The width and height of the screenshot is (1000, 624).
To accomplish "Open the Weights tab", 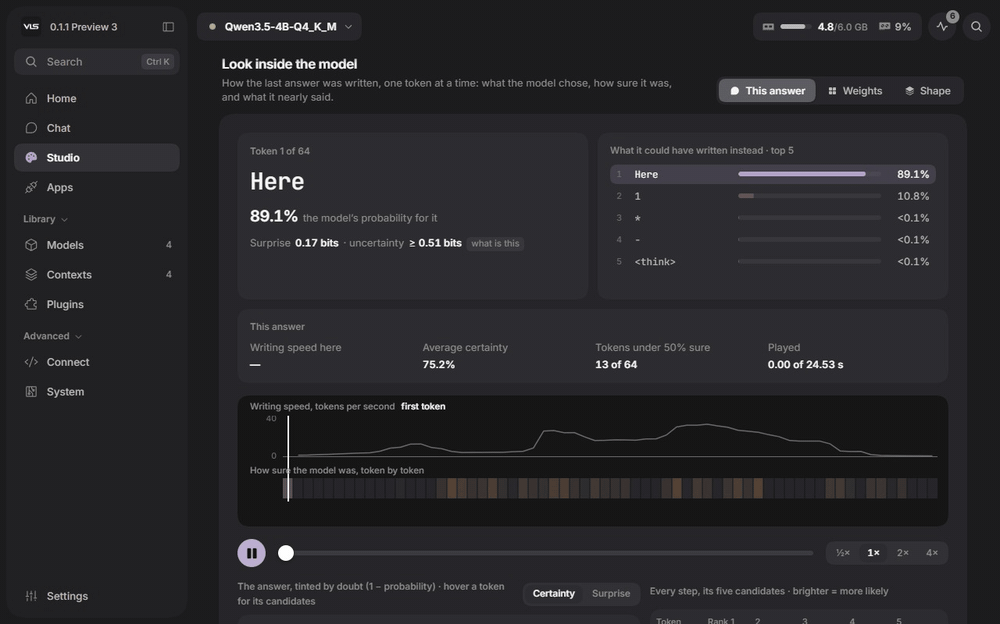I will coord(855,91).
